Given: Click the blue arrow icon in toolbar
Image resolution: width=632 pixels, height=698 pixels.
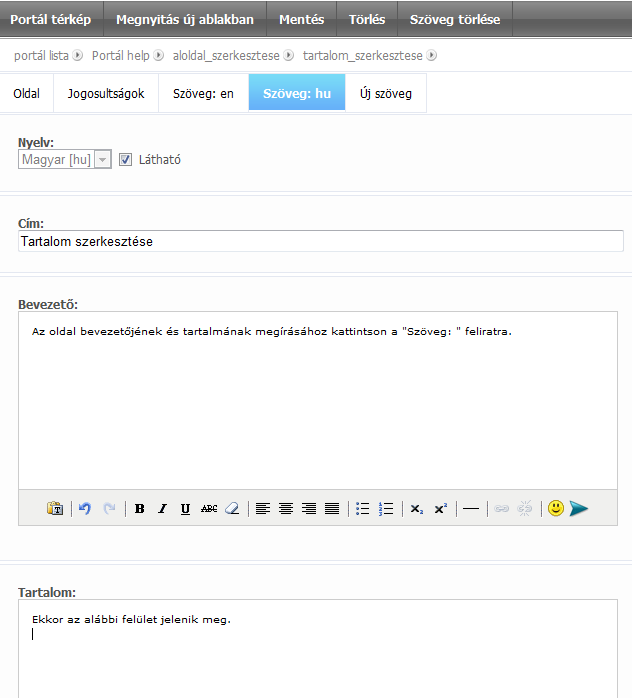Looking at the screenshot, I should (579, 508).
